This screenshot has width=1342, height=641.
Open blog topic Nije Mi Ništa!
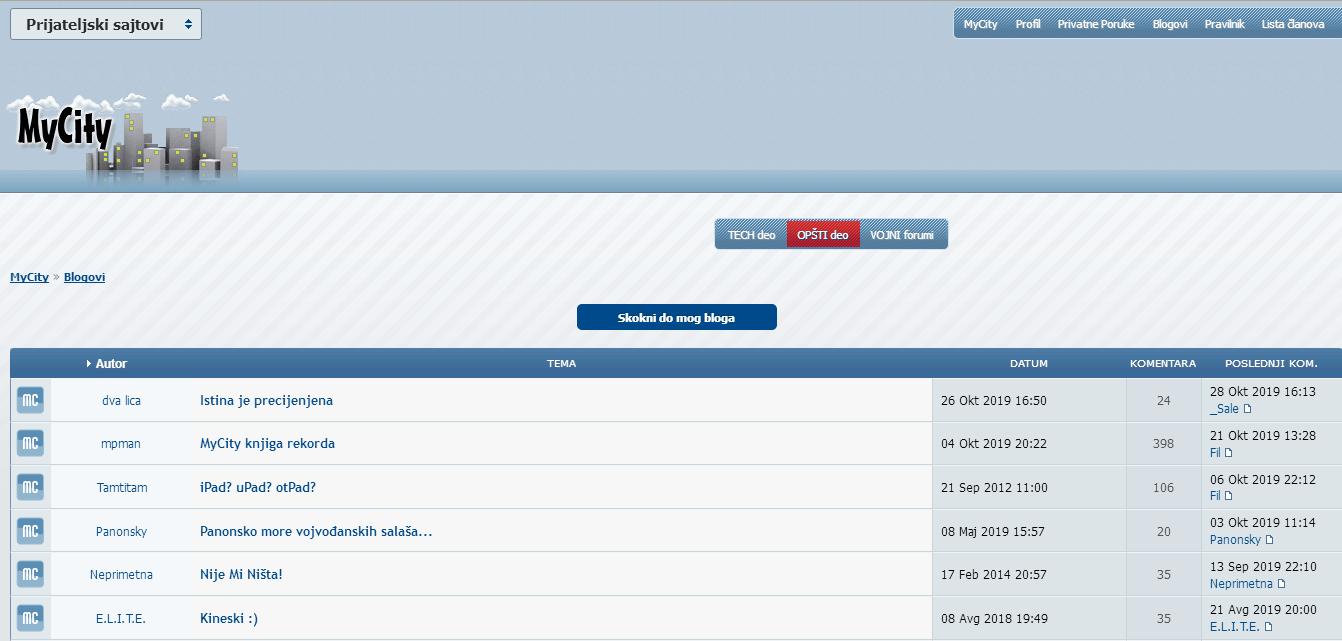241,574
